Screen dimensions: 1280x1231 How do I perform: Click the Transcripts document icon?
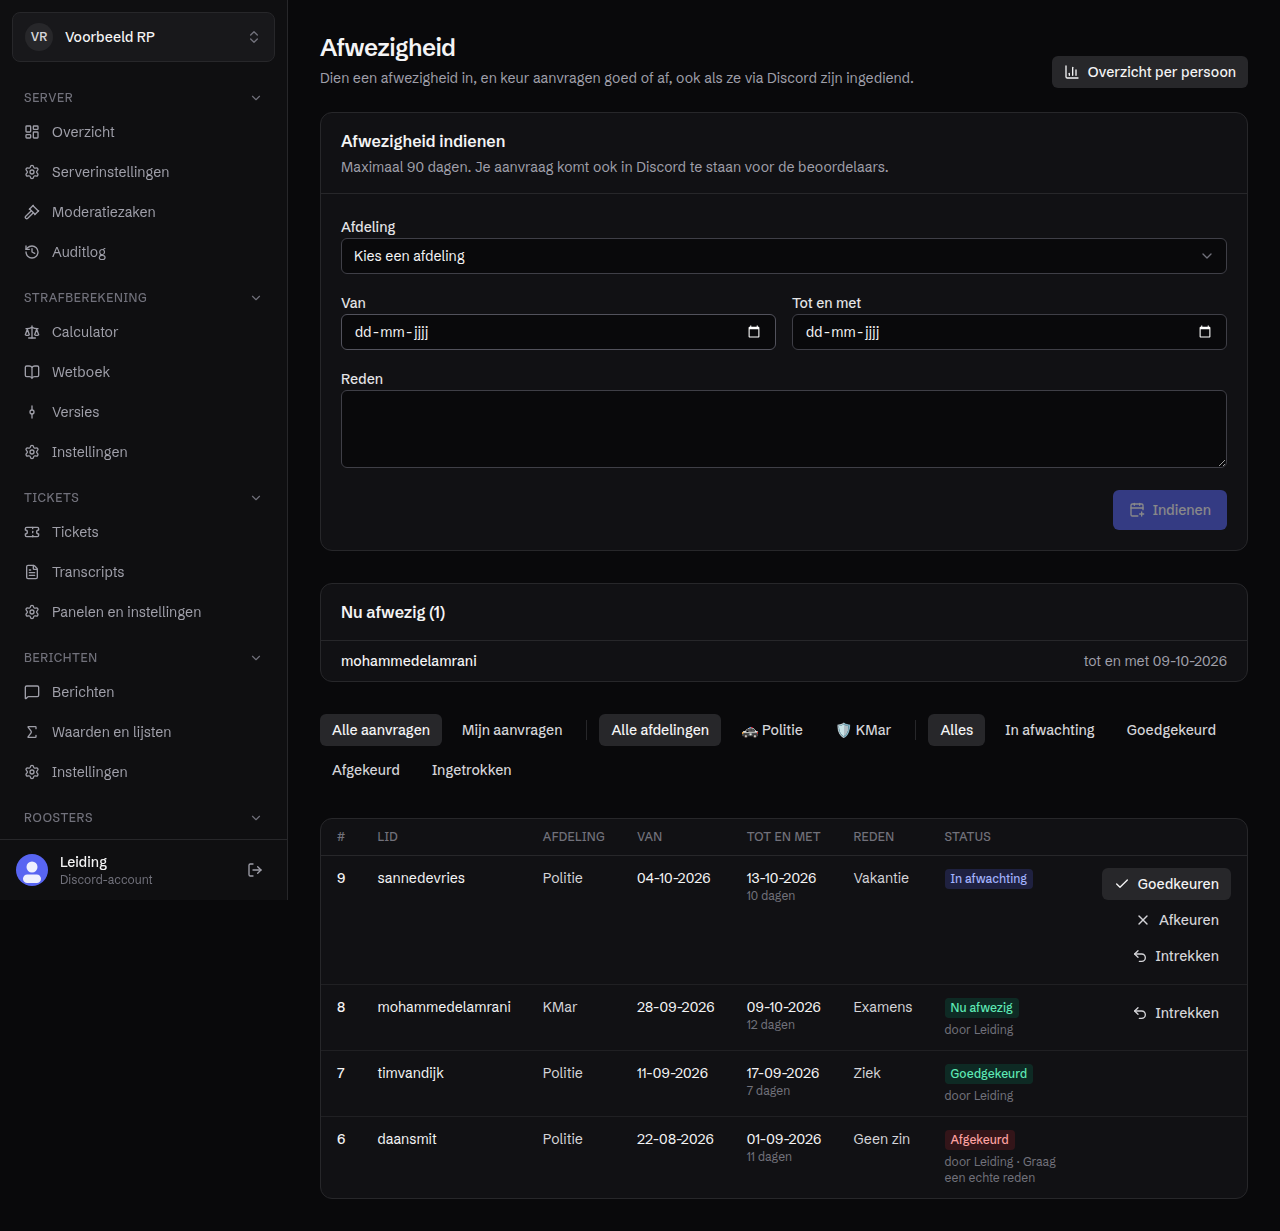pyautogui.click(x=32, y=572)
